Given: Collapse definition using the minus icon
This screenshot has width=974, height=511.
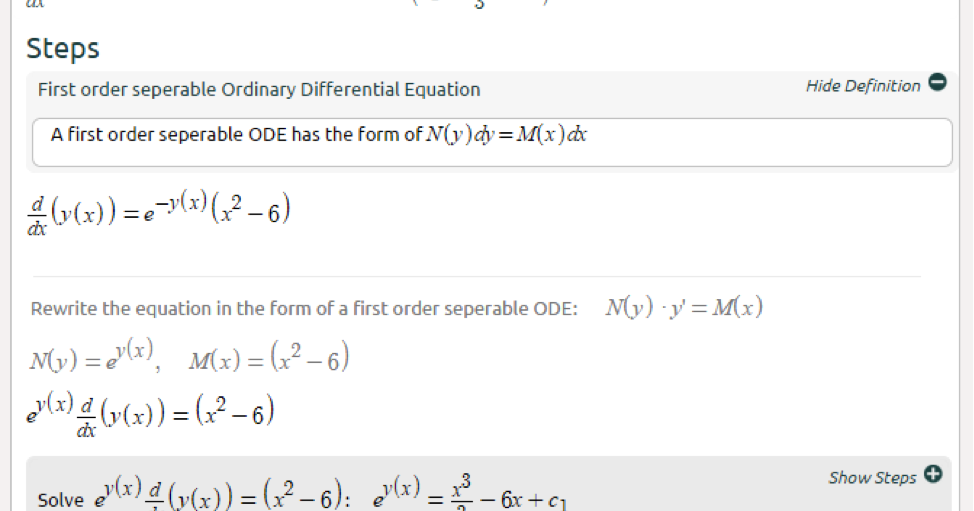Looking at the screenshot, I should pyautogui.click(x=937, y=82).
